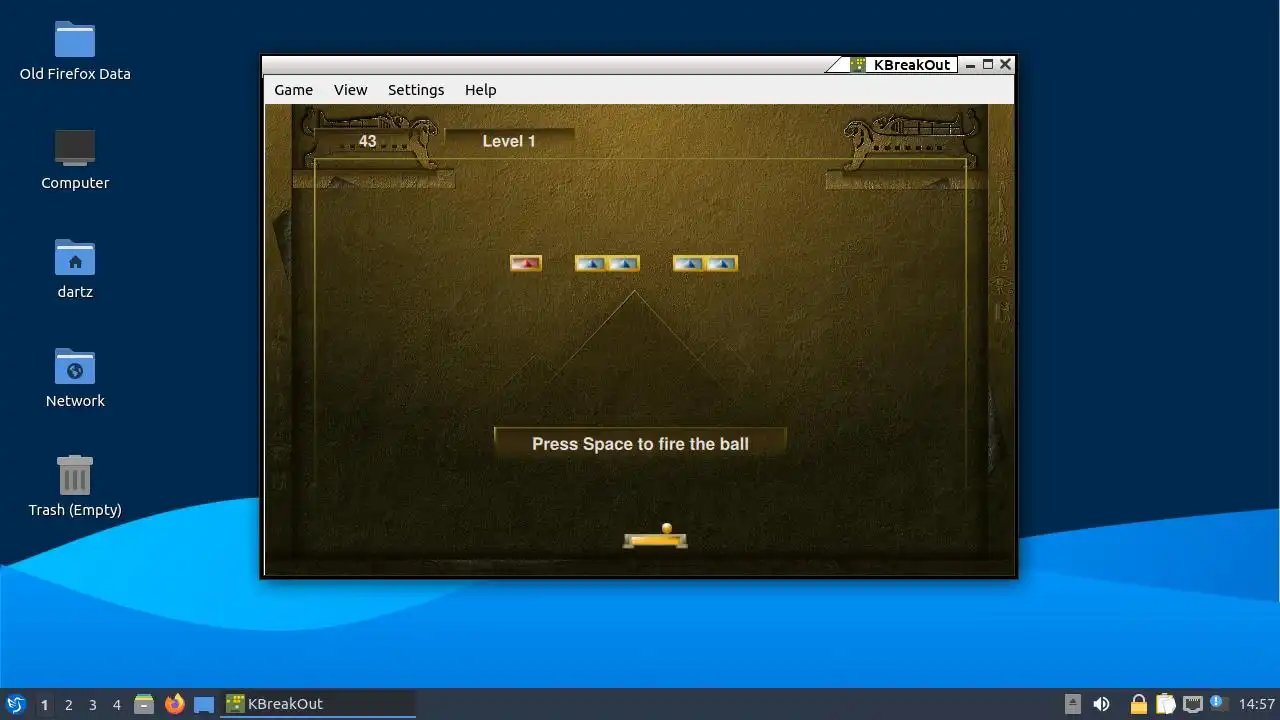This screenshot has height=720, width=1280.
Task: Maximize the KBreakOut window
Action: [x=988, y=65]
